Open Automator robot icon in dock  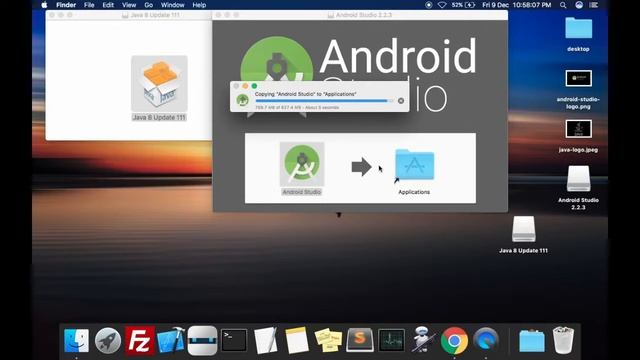[x=422, y=339]
